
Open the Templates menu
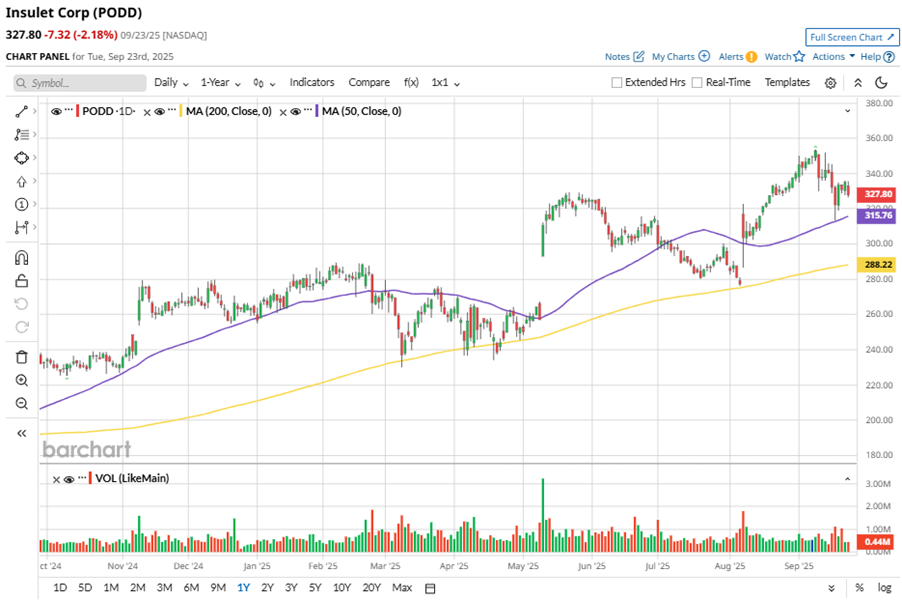click(x=787, y=82)
